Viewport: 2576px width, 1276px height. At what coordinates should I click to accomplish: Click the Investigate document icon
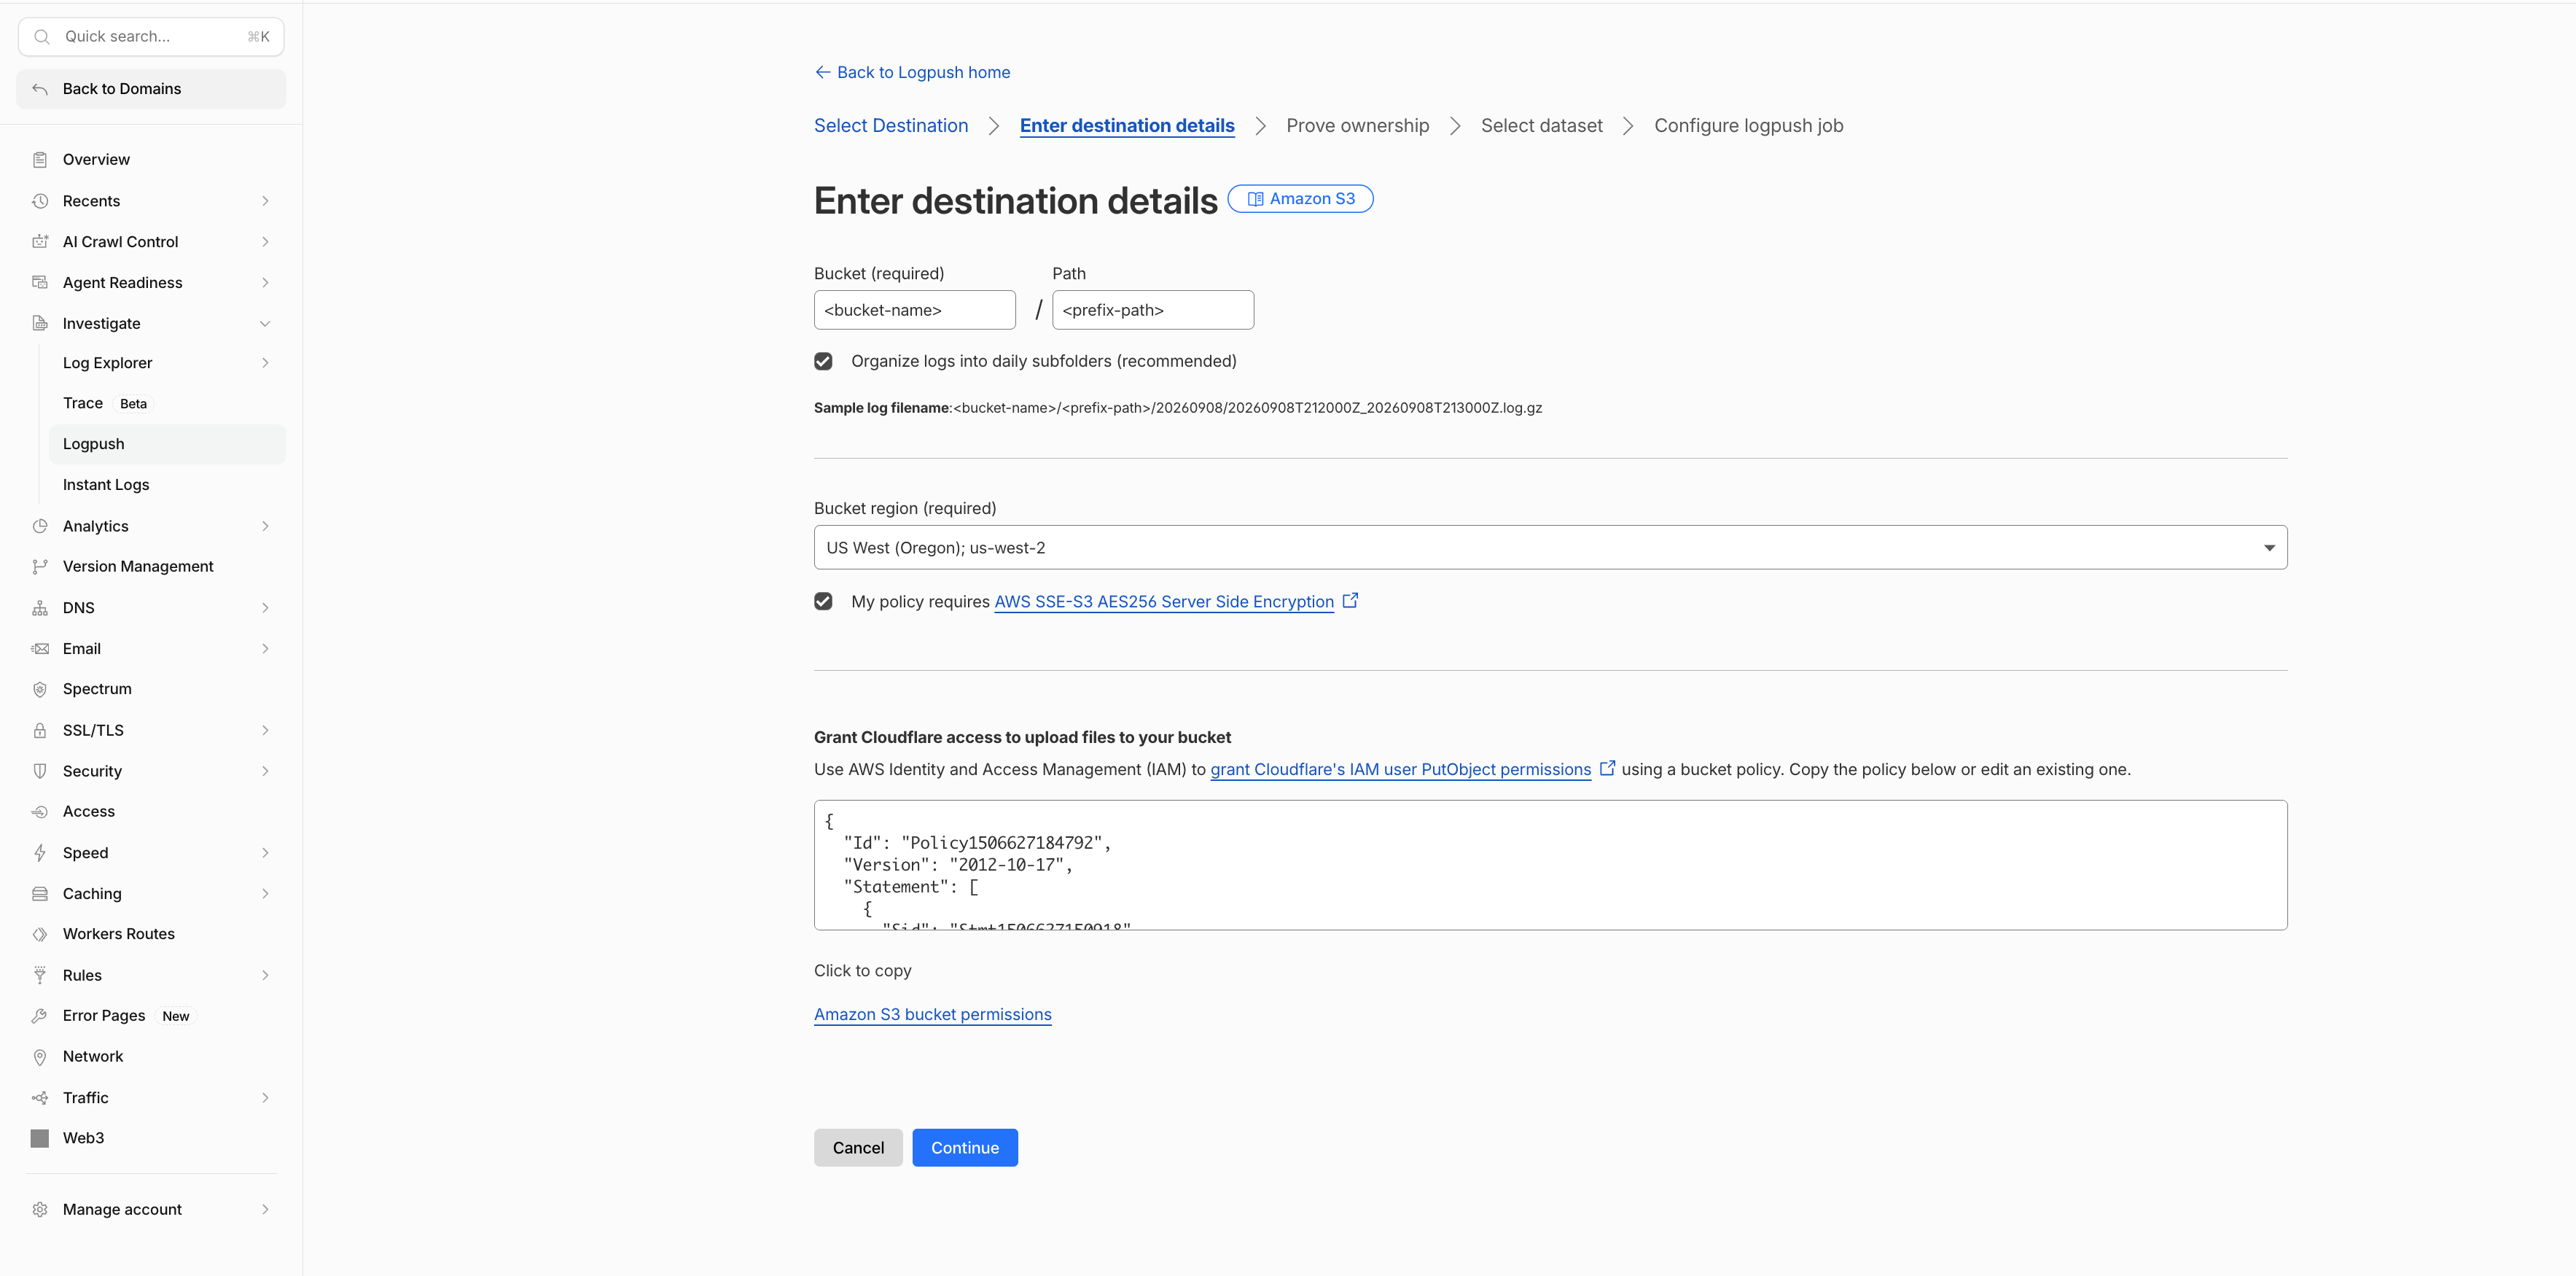[40, 324]
